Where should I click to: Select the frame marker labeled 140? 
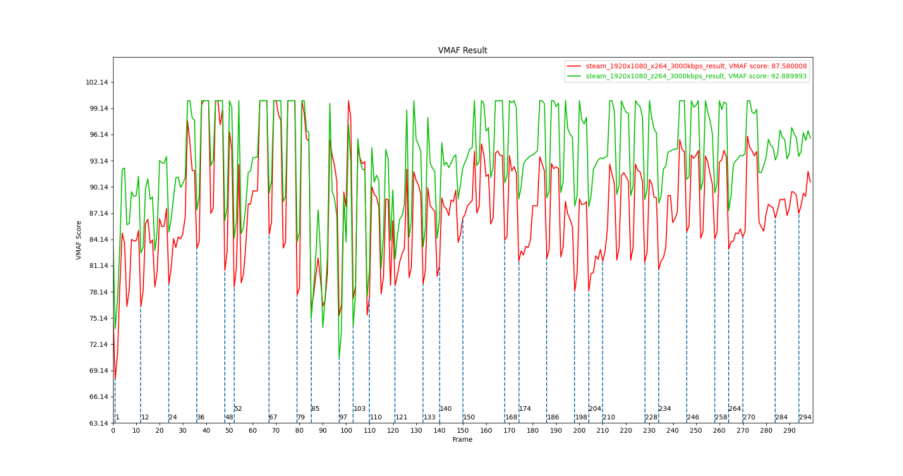click(445, 408)
